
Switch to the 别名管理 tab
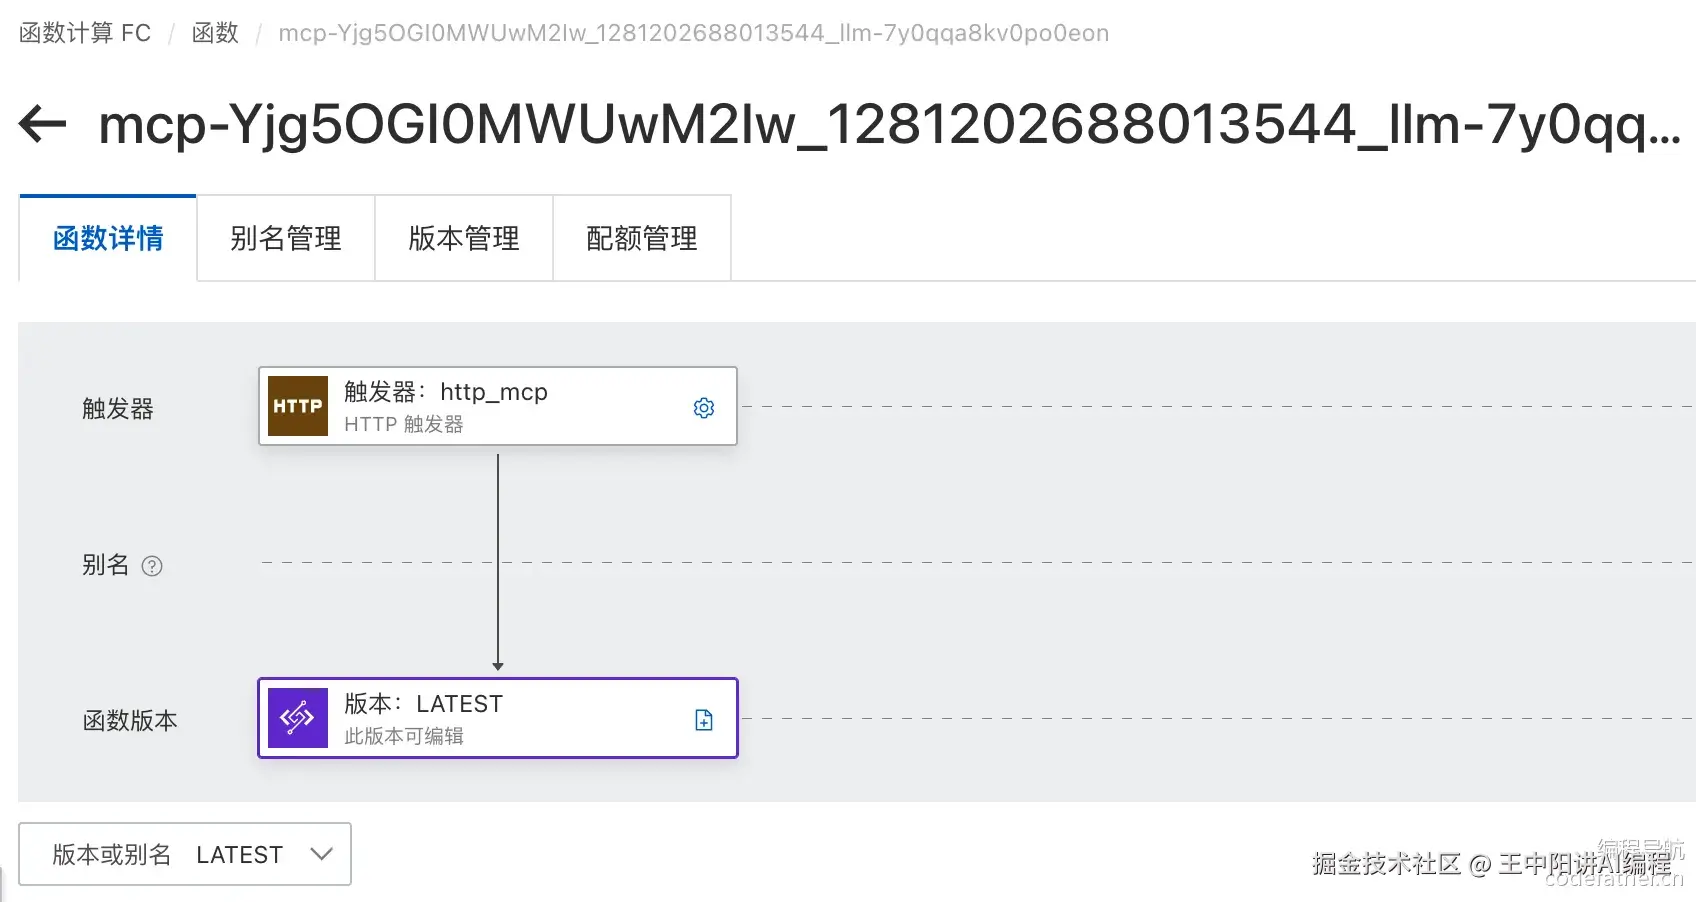pos(286,238)
